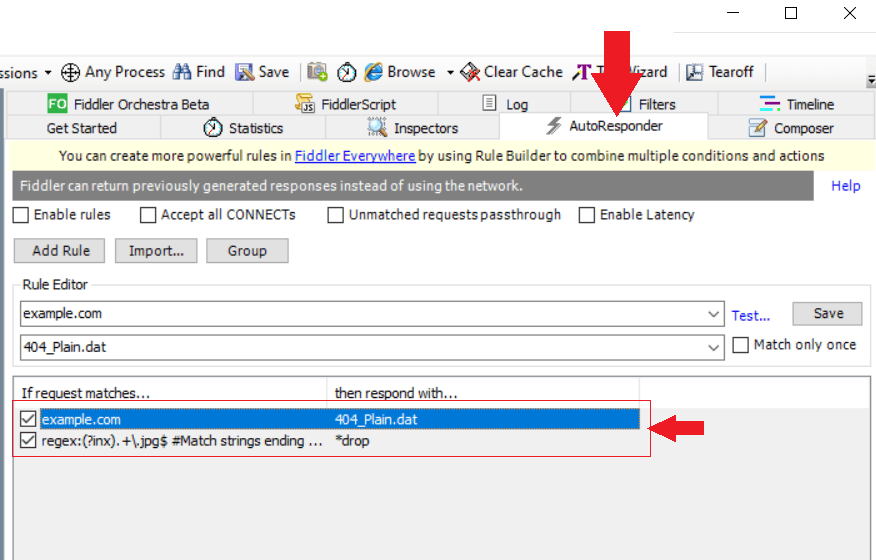Click the Add Rule button
This screenshot has width=876, height=560.
[x=60, y=251]
